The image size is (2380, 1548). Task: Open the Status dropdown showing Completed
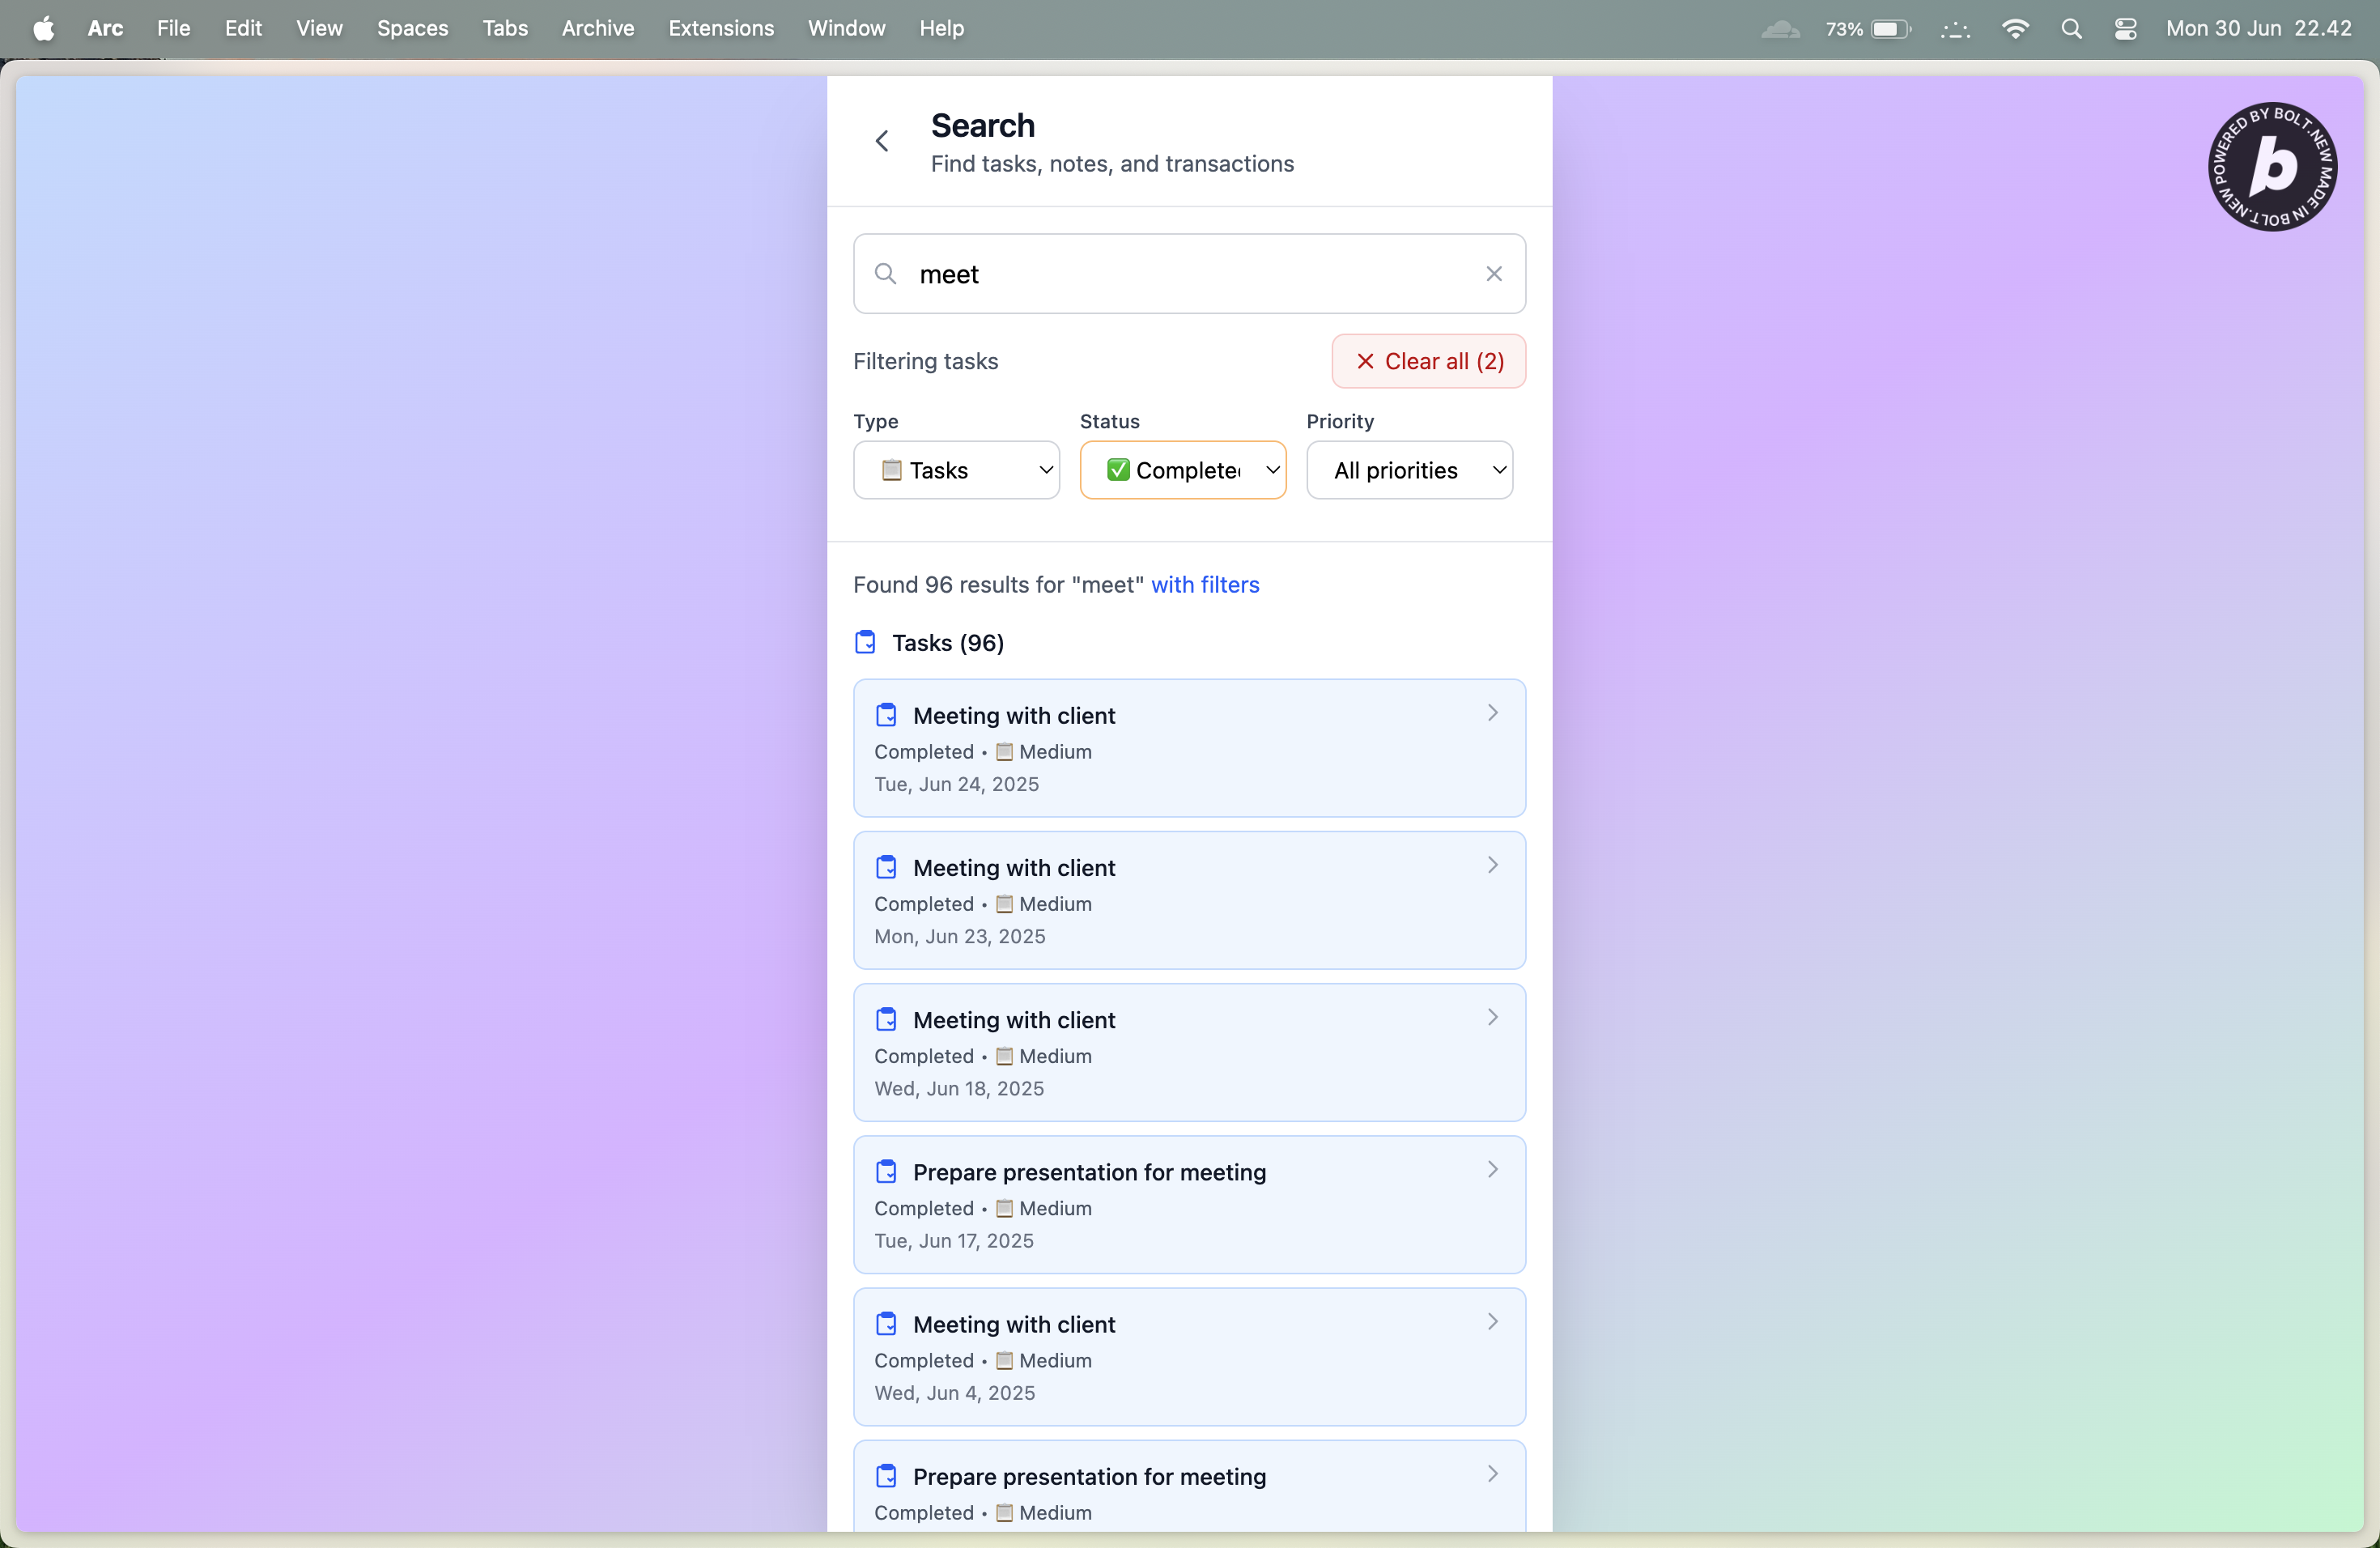tap(1182, 470)
